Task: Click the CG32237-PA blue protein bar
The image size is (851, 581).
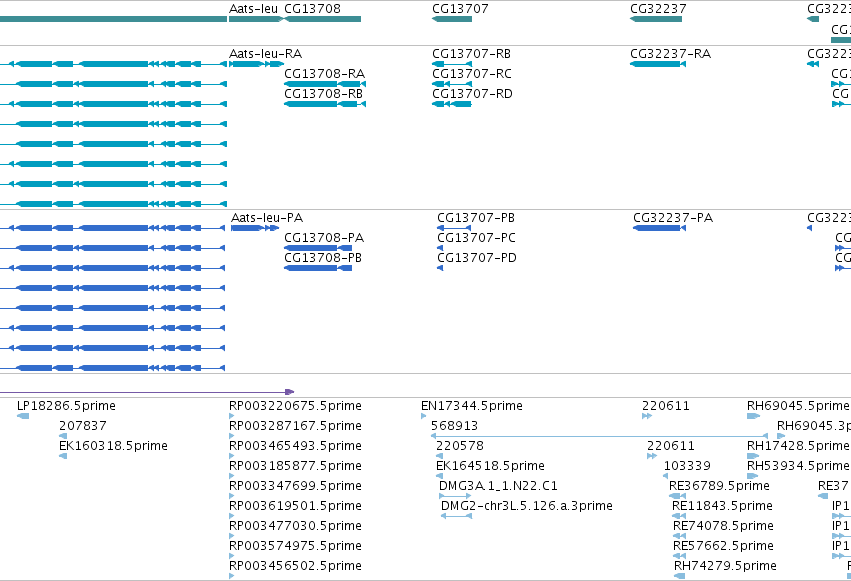Action: click(659, 228)
